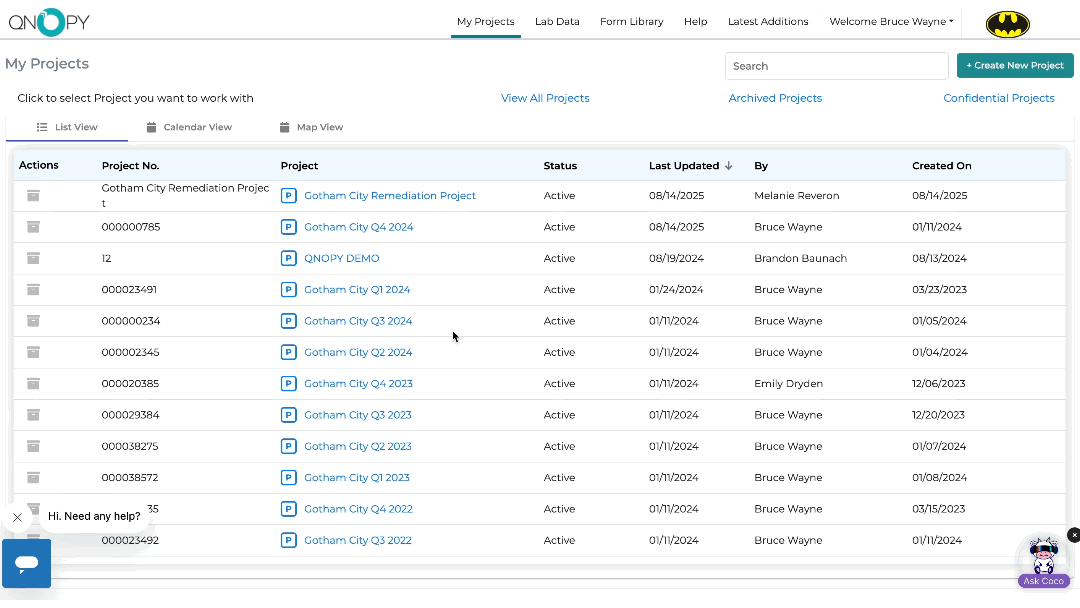1080x608 pixels.
Task: Dismiss the Ask Coco widget
Action: [1074, 534]
